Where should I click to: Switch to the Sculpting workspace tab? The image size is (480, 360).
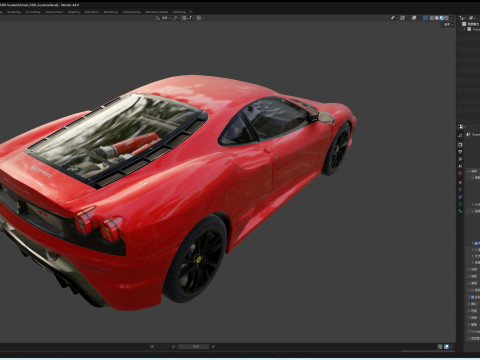tap(14, 12)
